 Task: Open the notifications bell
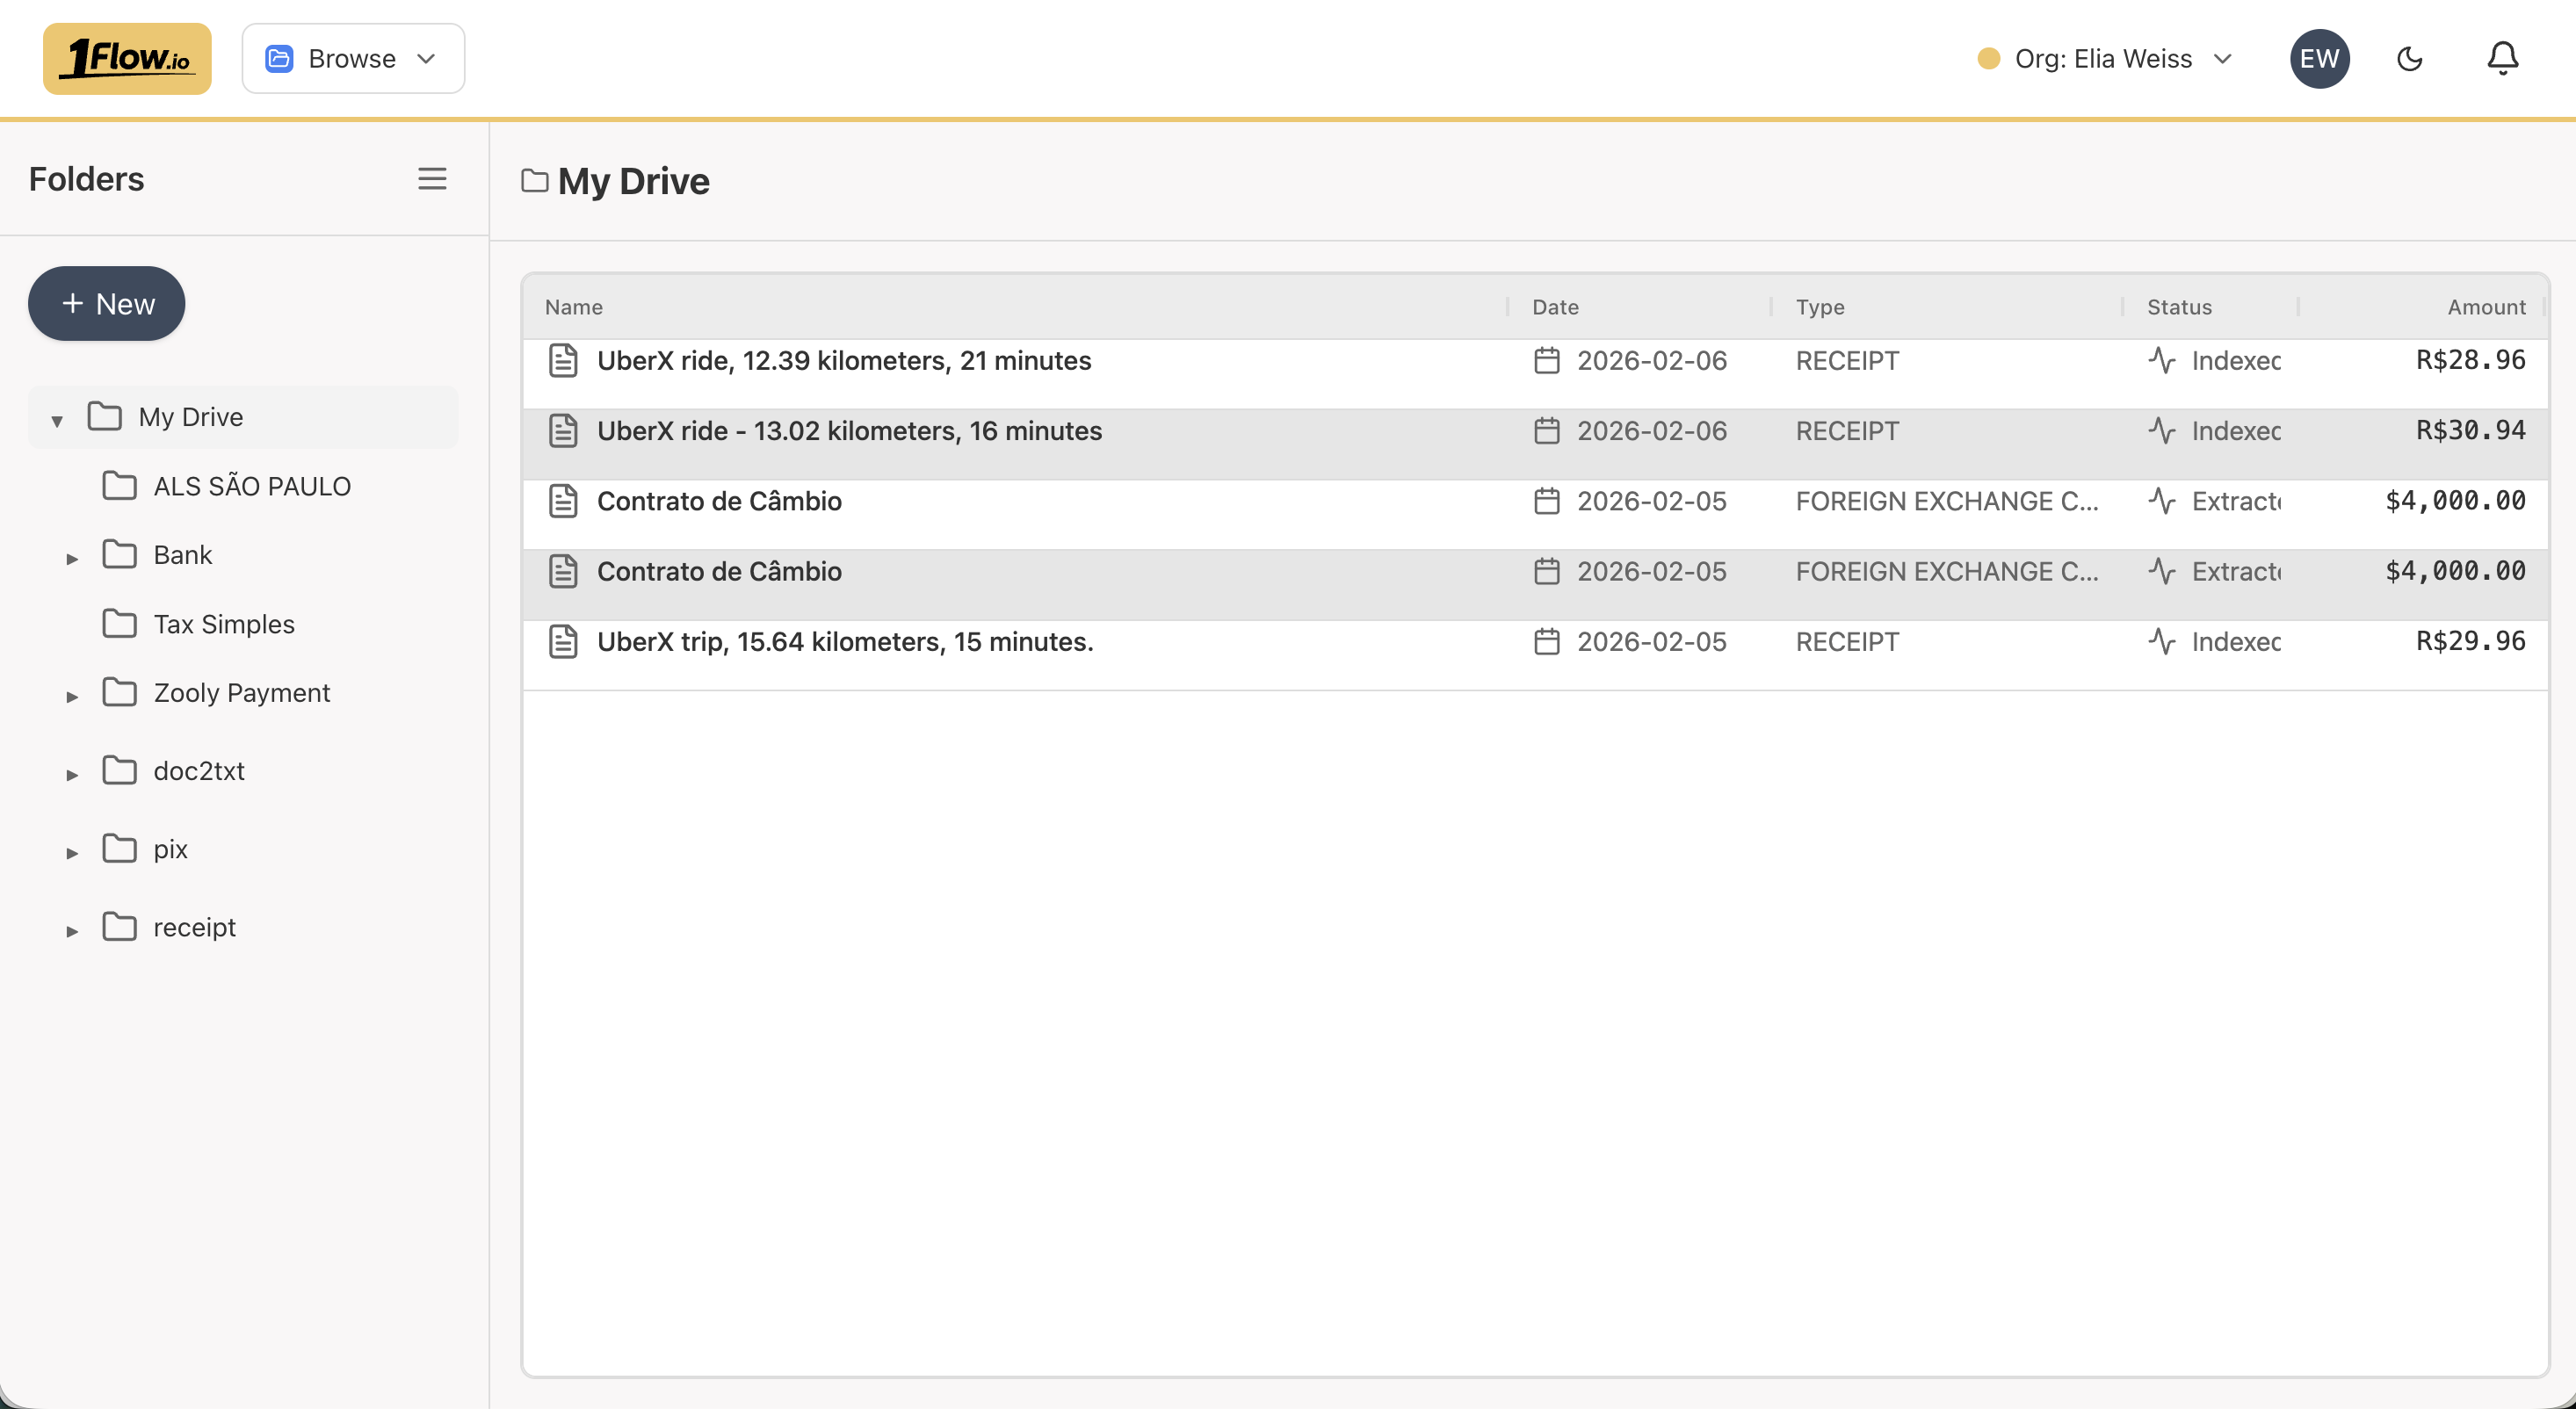(x=2501, y=59)
